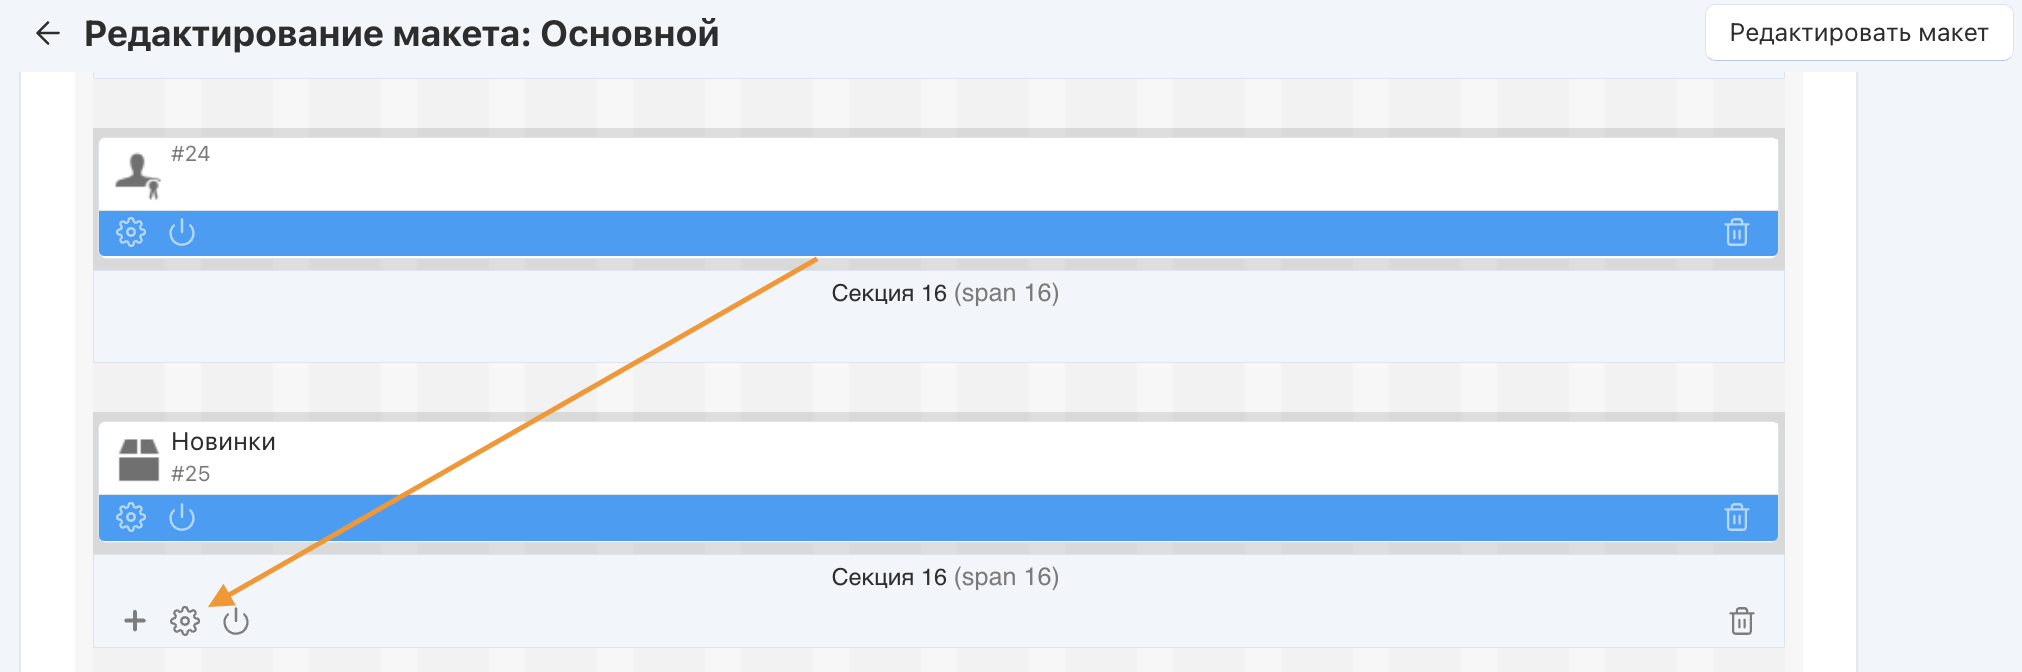Click the box icon of Новинки block
Screen dimensions: 2022x672
click(x=138, y=459)
